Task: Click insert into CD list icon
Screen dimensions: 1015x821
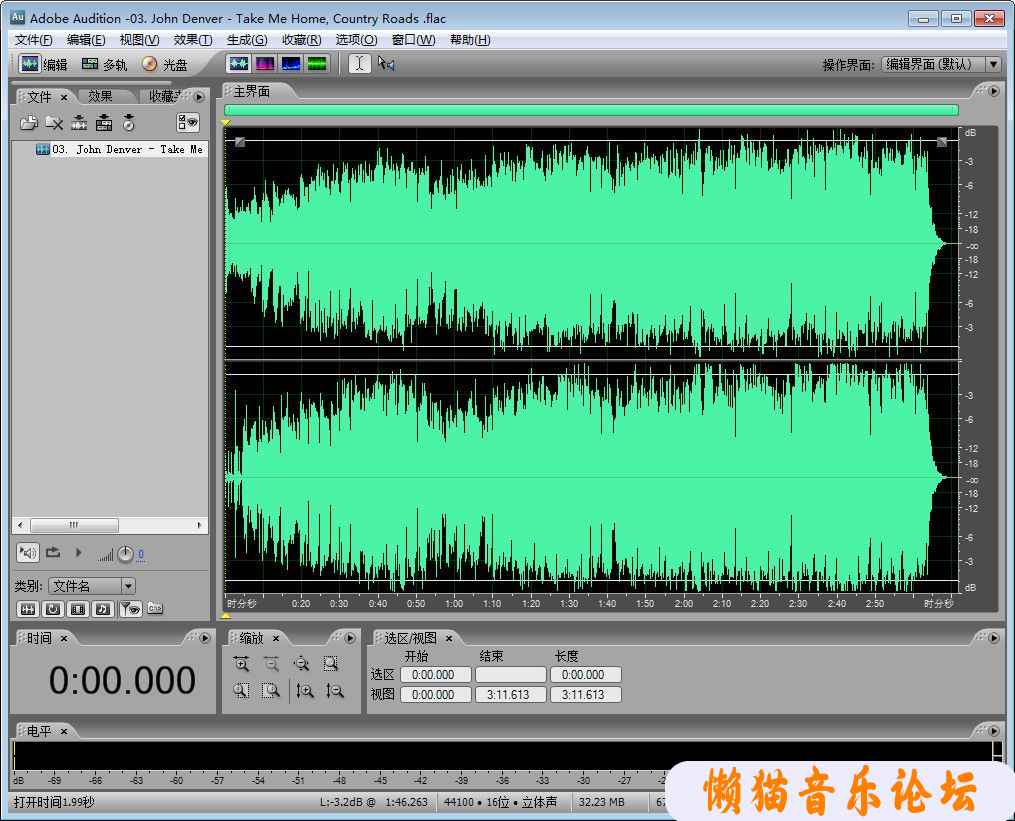Action: (129, 122)
